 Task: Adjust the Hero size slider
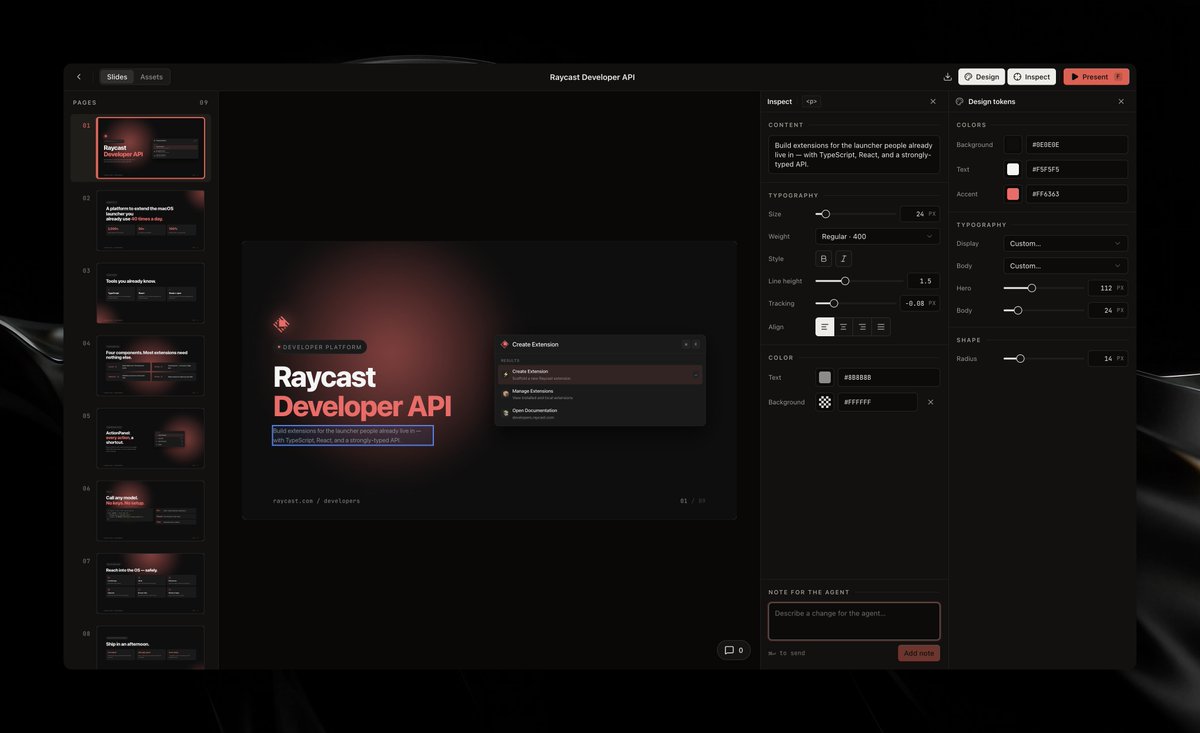click(x=1043, y=288)
